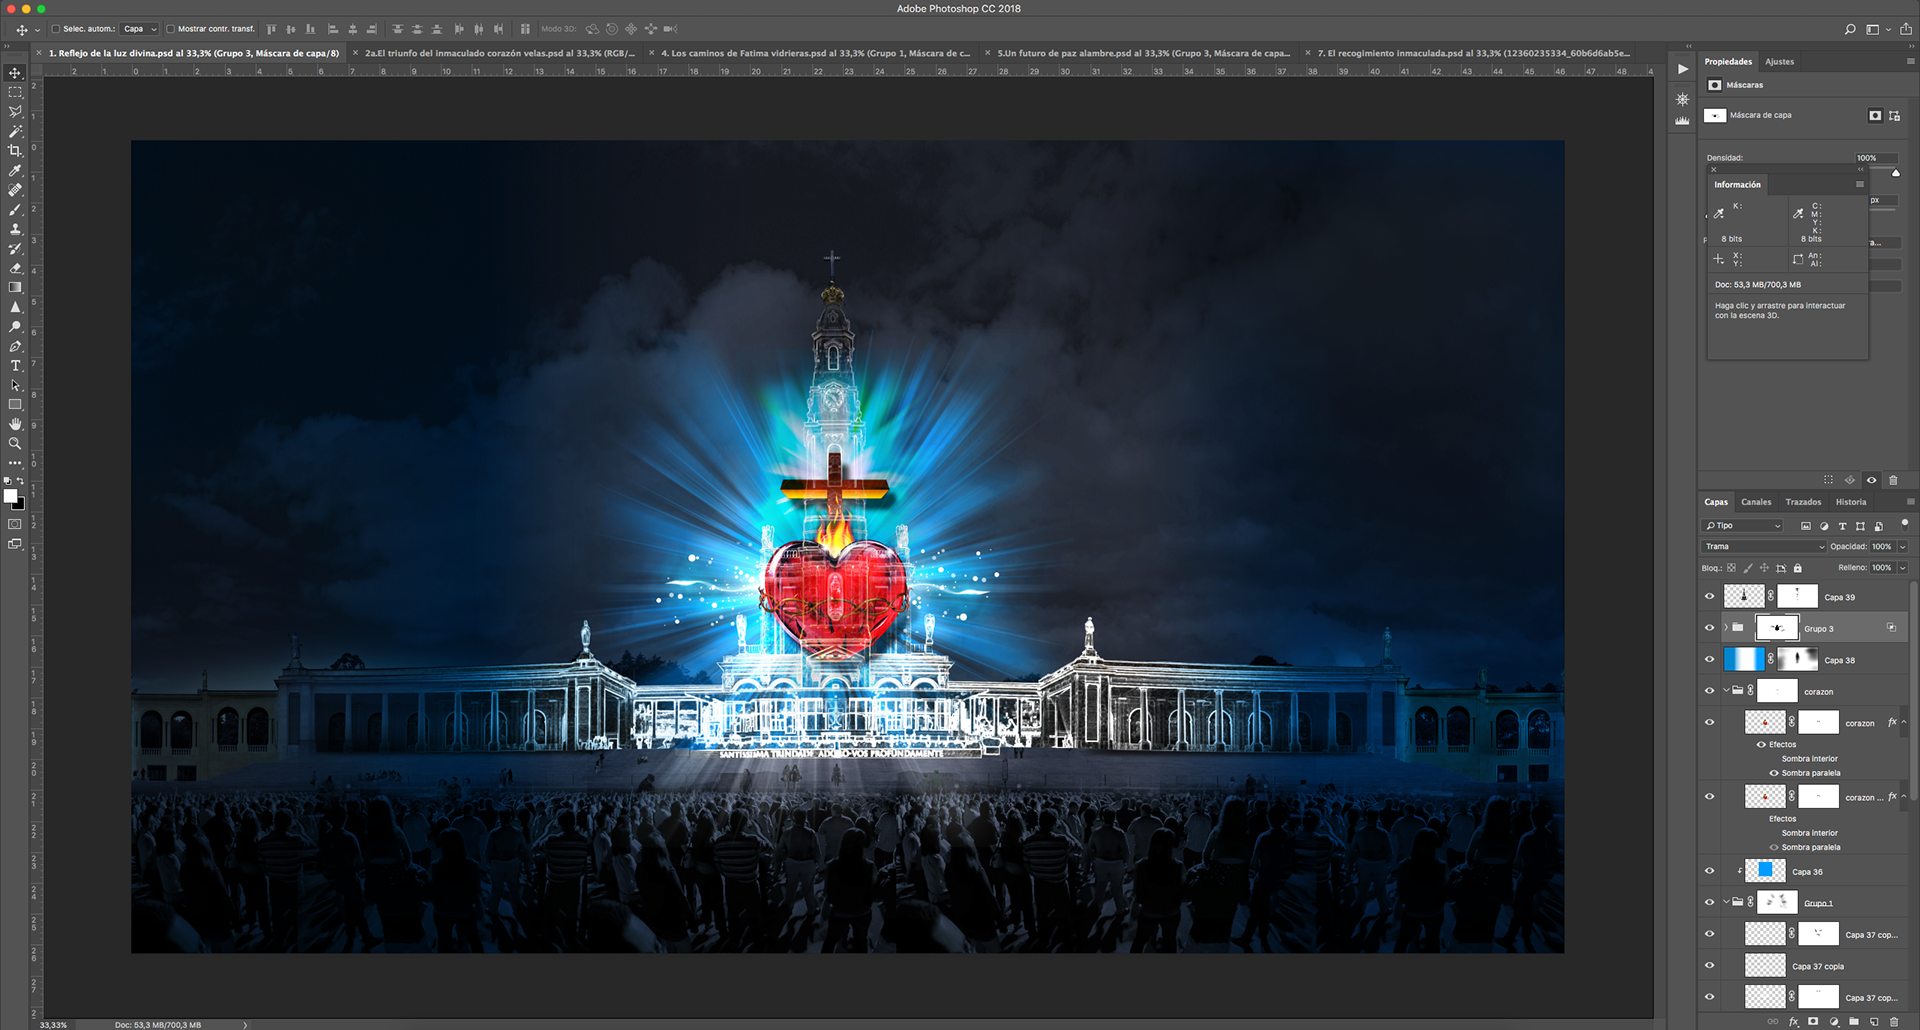
Task: Select the Eyedropper tool
Action: tap(15, 170)
